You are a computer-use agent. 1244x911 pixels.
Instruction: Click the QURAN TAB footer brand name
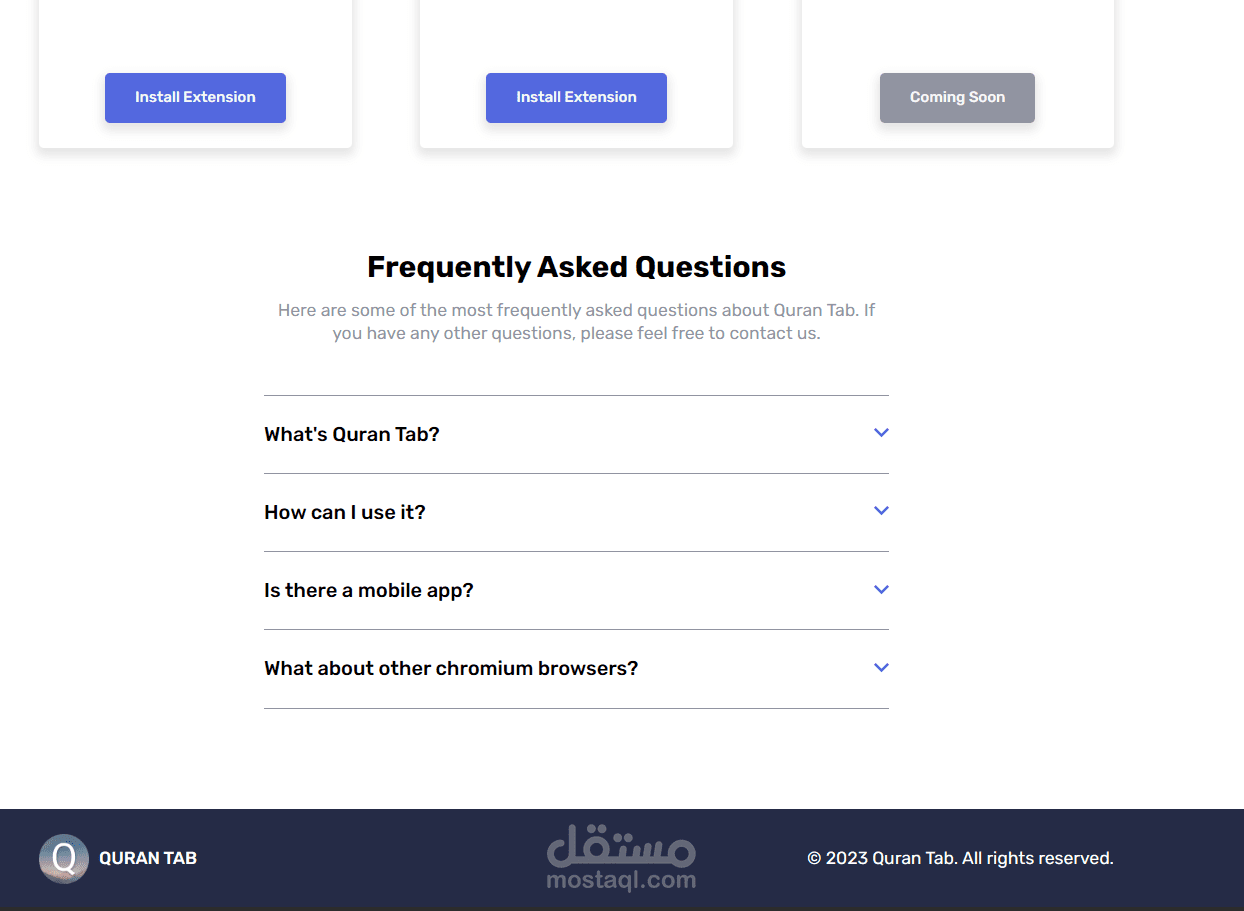148,858
